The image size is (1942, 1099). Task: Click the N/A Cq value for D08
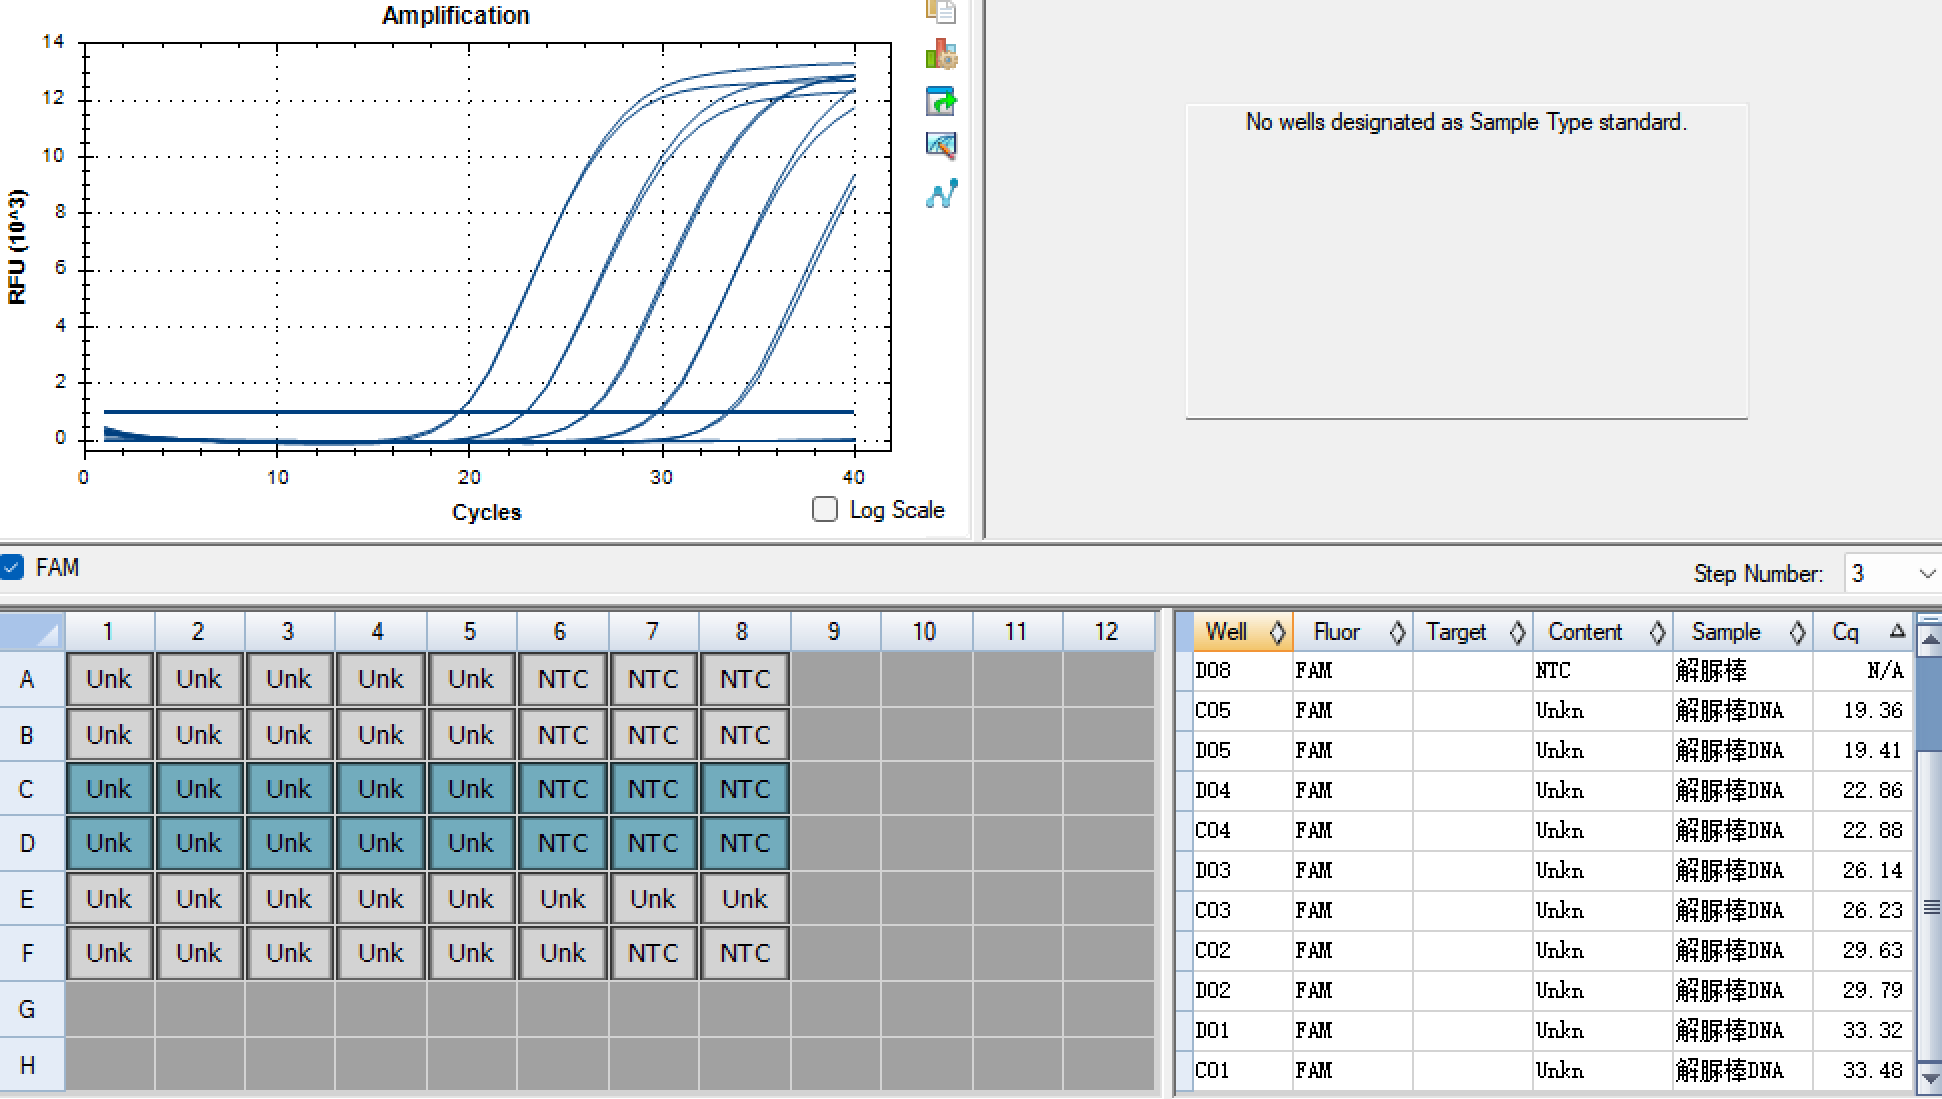click(x=1863, y=671)
